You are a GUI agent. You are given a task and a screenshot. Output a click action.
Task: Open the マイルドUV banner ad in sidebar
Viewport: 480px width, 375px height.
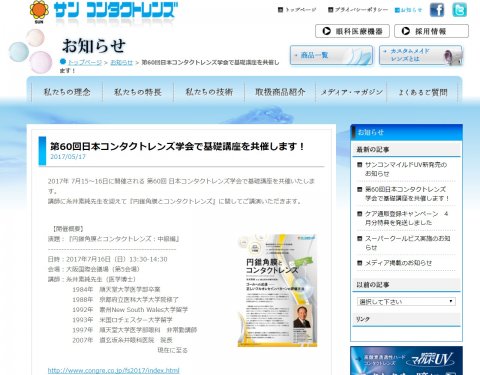[x=406, y=361]
